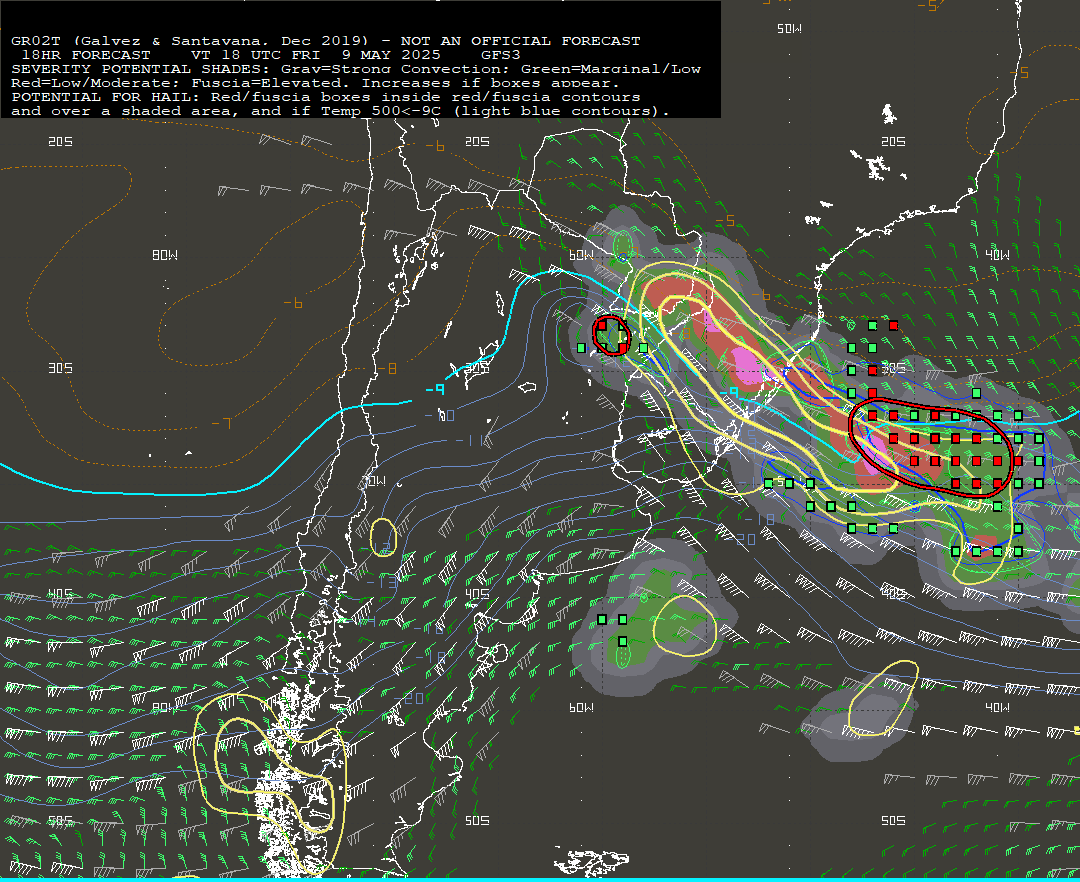
Task: Click the 'GFS3' model label
Action: (501, 55)
